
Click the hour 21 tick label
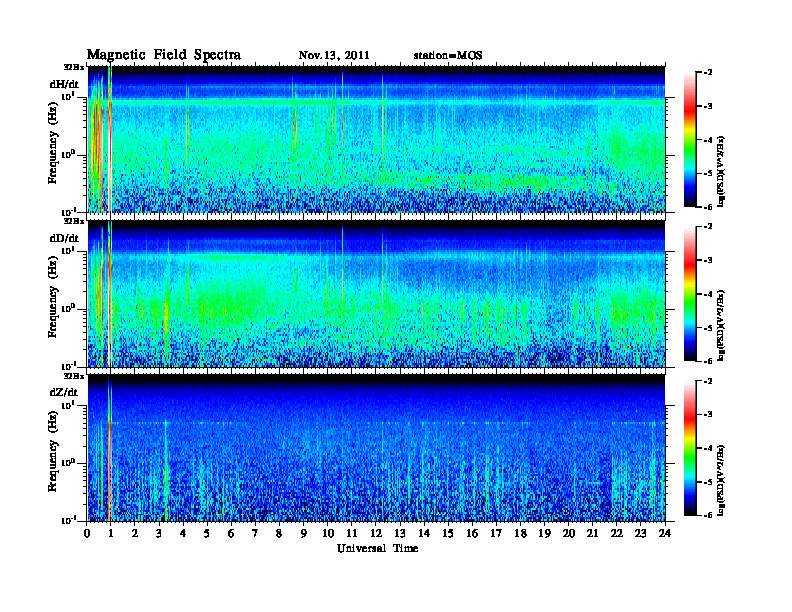592,533
